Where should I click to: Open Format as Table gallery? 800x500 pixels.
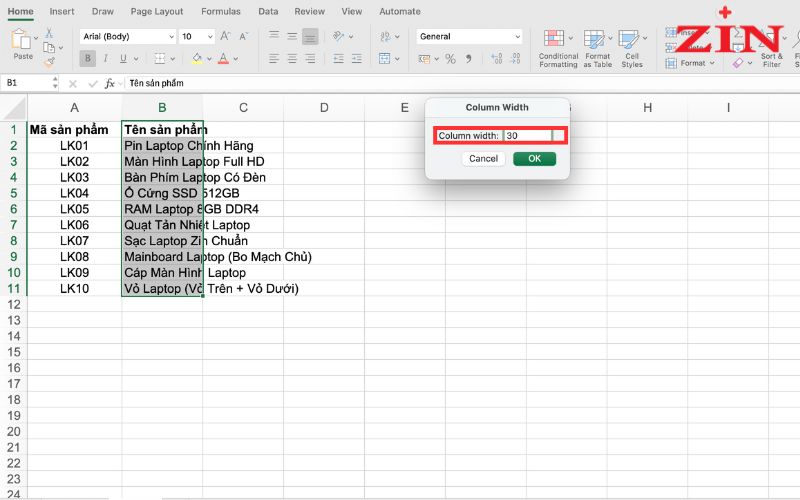pyautogui.click(x=597, y=49)
